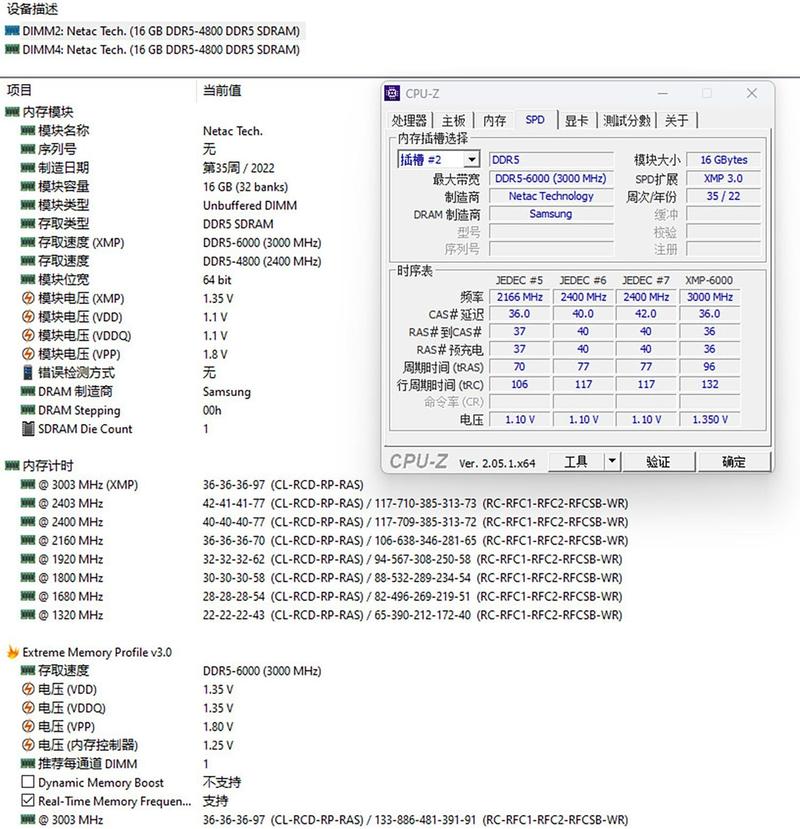The height and width of the screenshot is (829, 800).
Task: Toggle the Real-Time Memory Frequency checkbox
Action: tap(28, 800)
